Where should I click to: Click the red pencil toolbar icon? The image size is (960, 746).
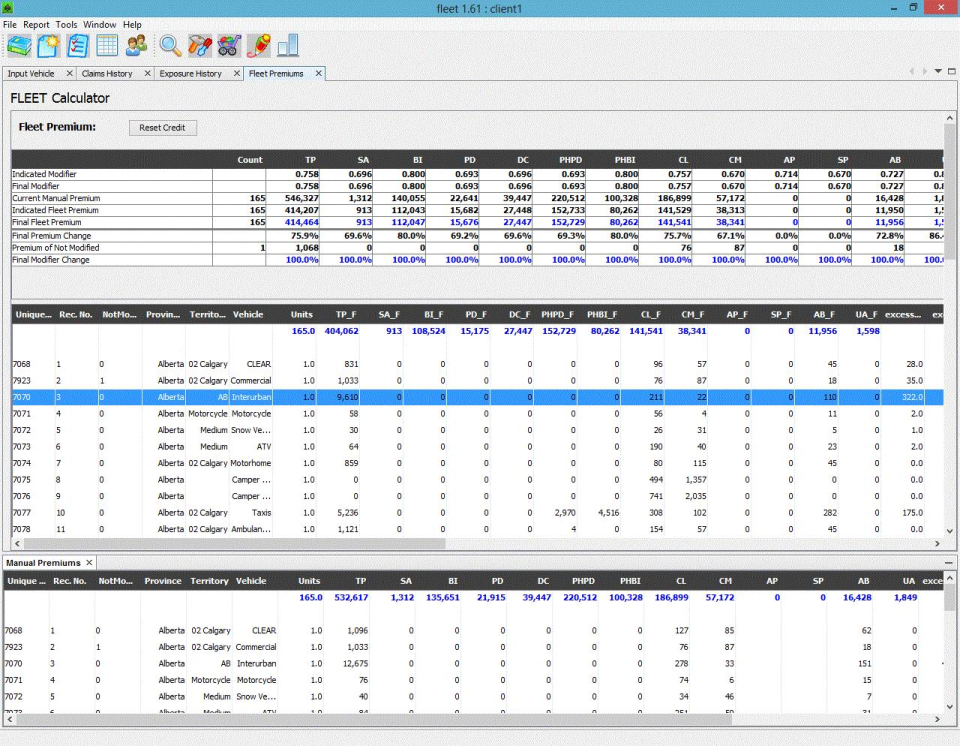click(x=258, y=46)
